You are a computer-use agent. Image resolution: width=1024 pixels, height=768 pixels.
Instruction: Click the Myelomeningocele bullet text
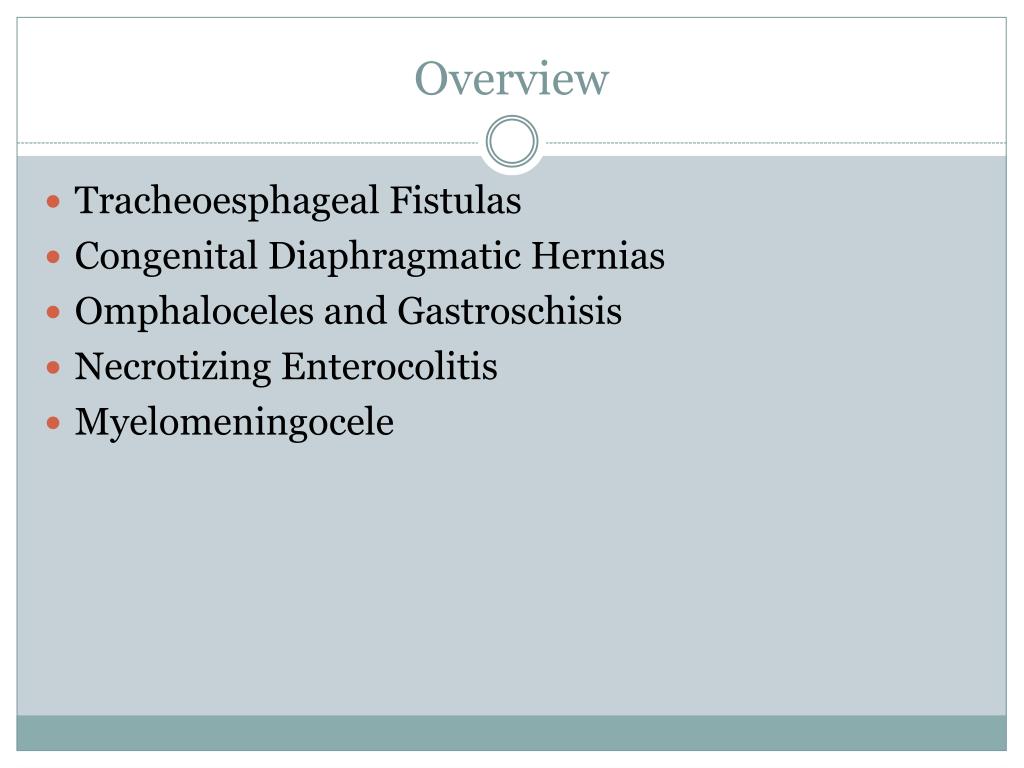click(234, 423)
